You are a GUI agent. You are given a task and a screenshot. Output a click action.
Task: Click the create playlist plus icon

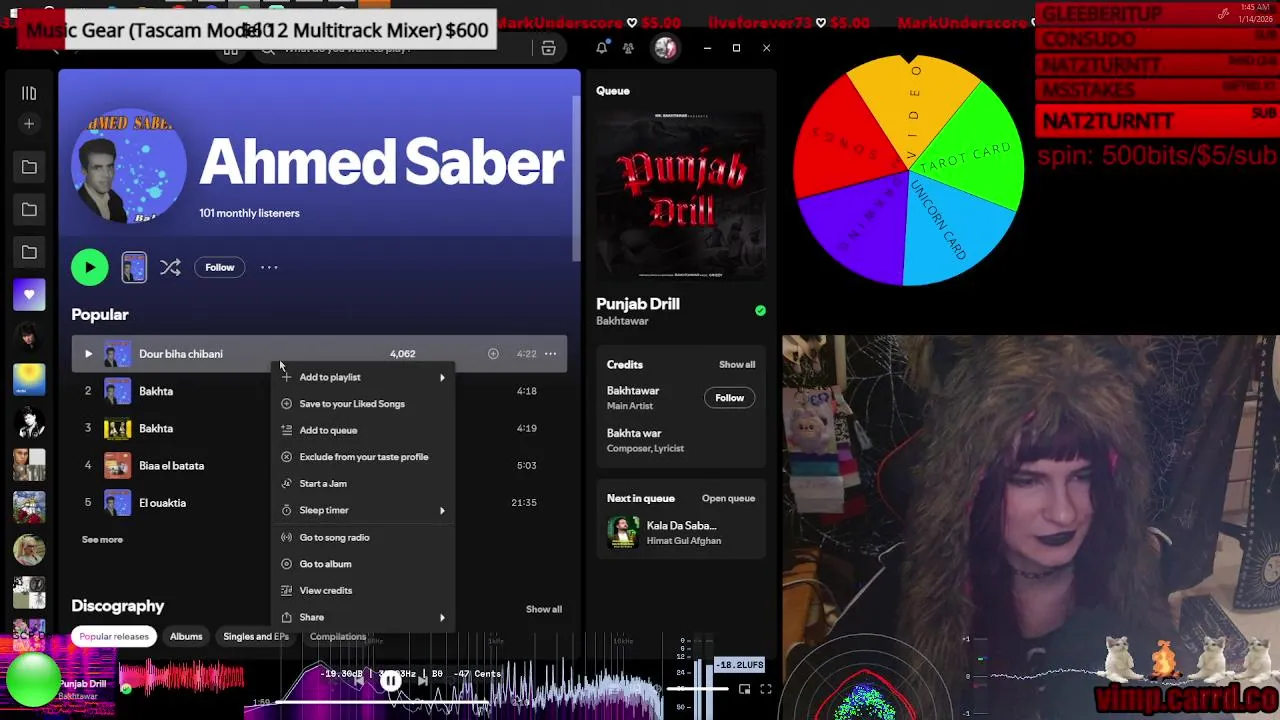29,124
